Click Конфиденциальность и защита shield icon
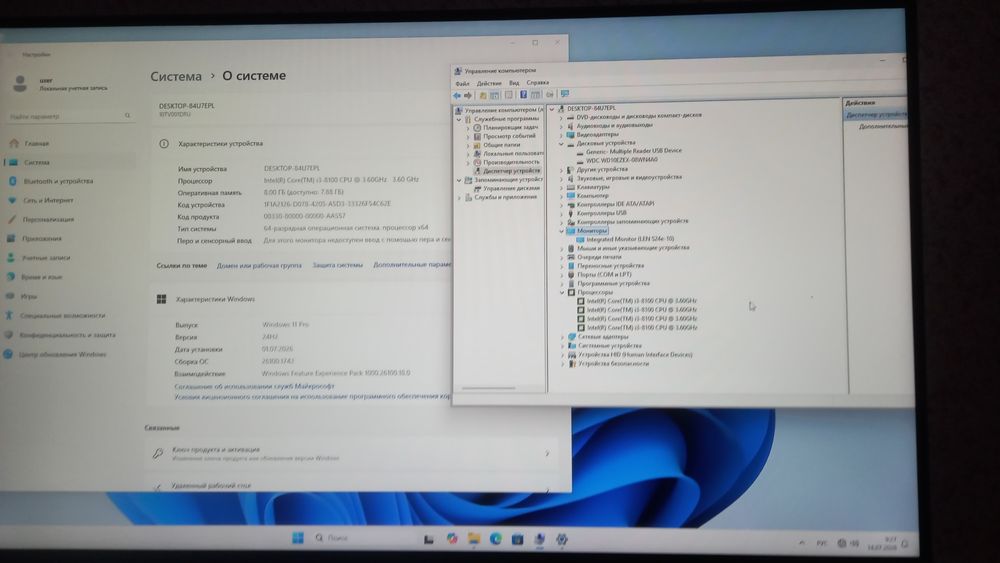Screen dimensions: 1000x563 click(8, 335)
